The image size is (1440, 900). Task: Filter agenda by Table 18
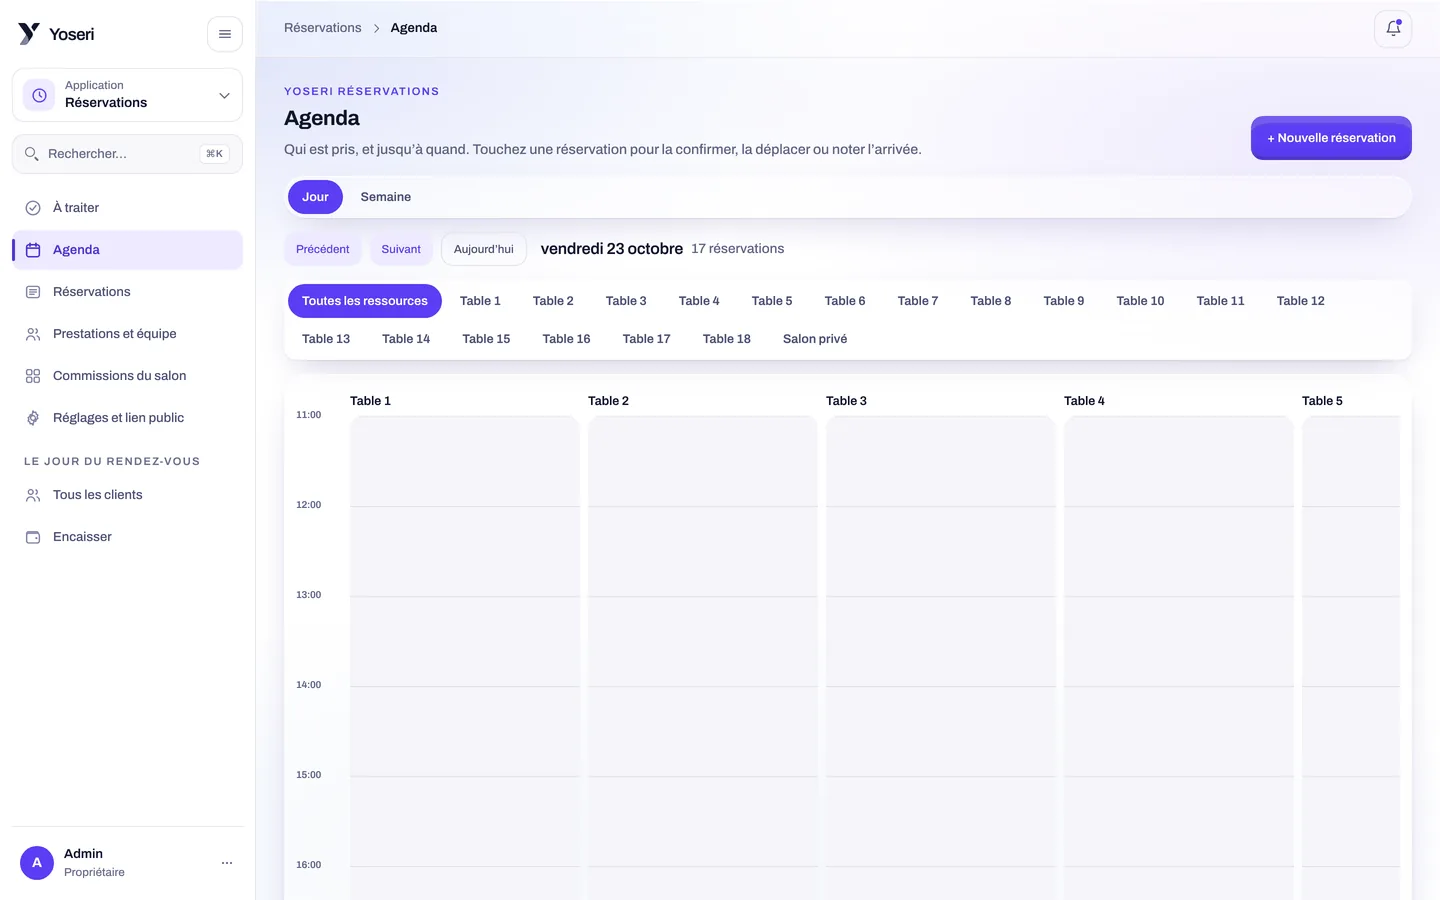(727, 339)
